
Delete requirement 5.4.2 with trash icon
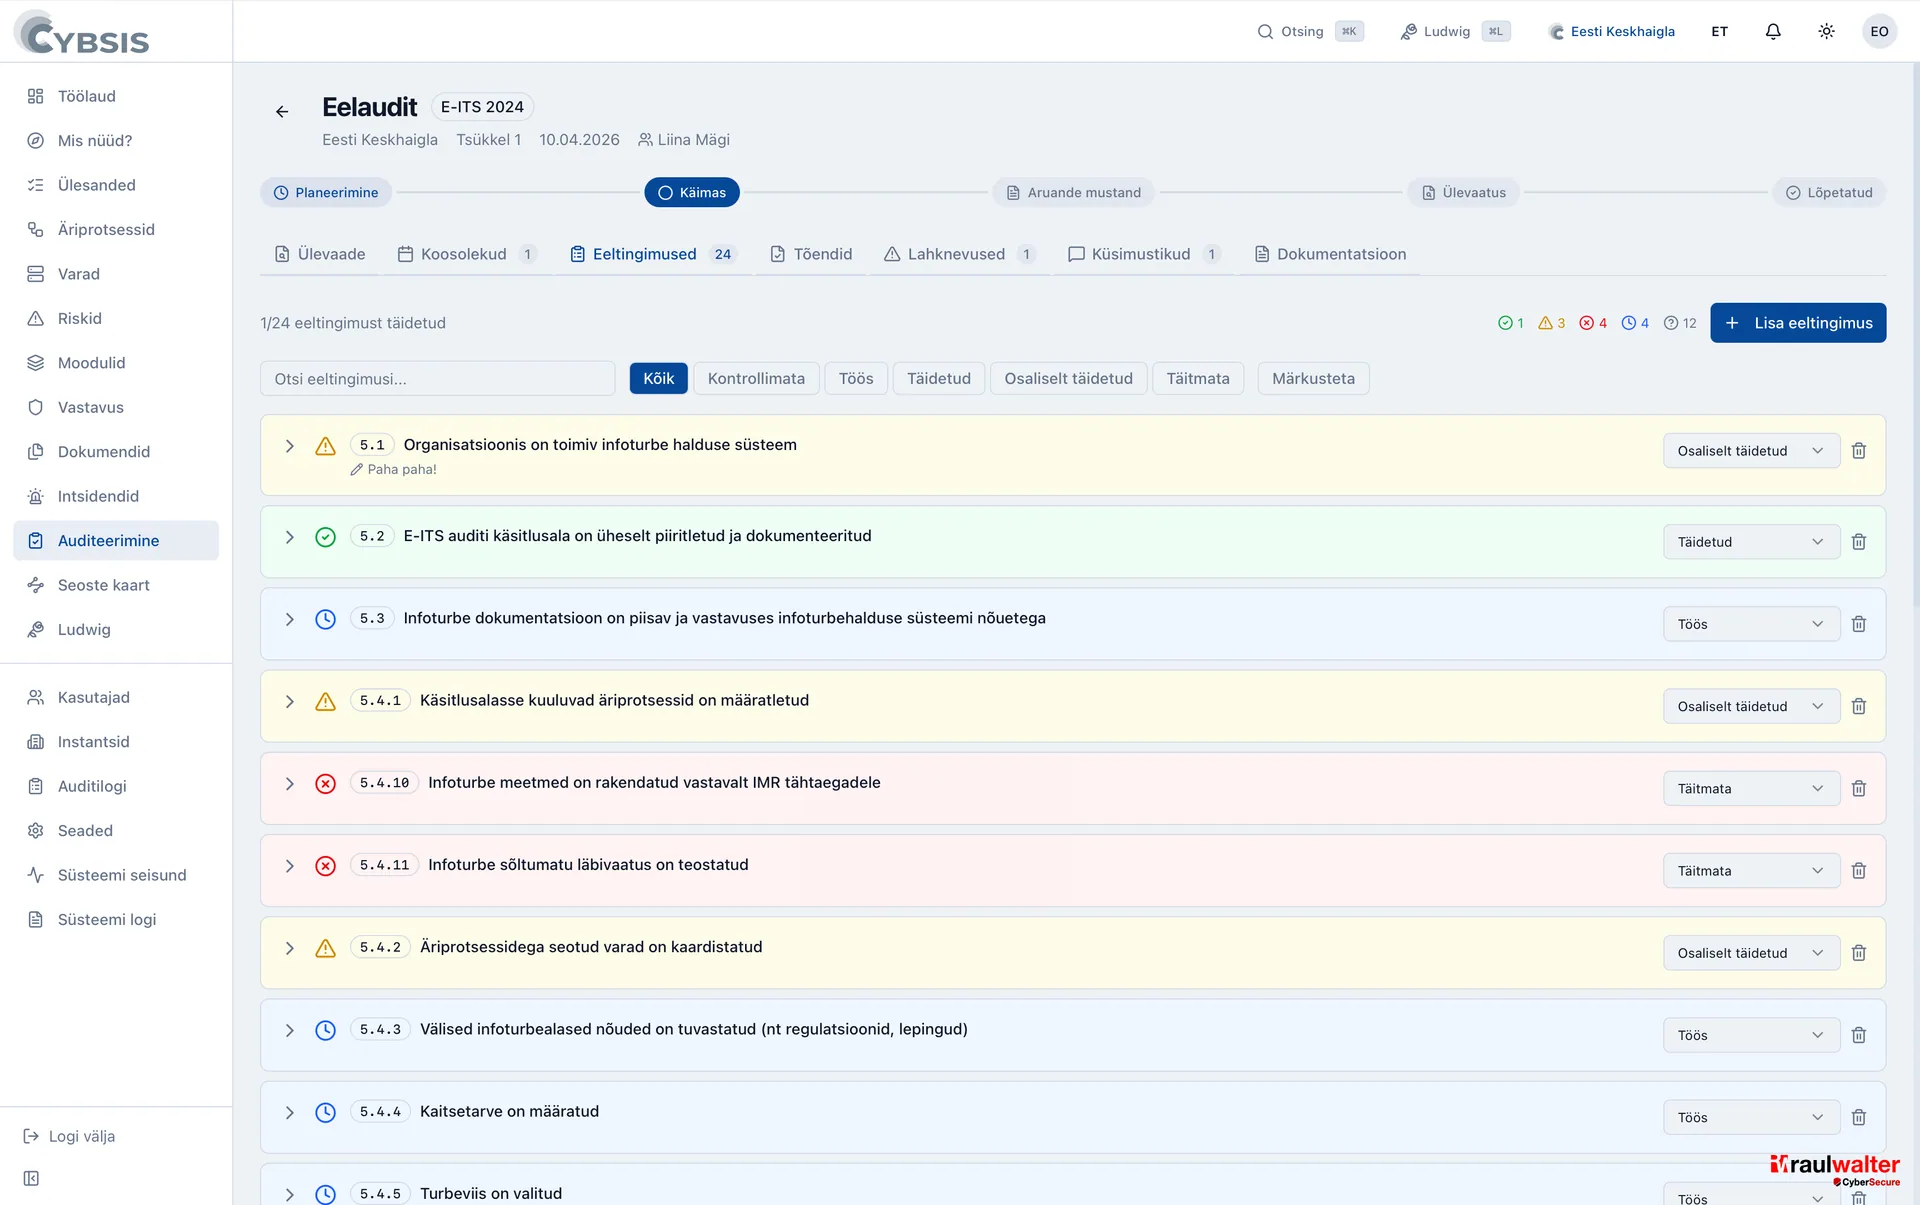pos(1859,953)
